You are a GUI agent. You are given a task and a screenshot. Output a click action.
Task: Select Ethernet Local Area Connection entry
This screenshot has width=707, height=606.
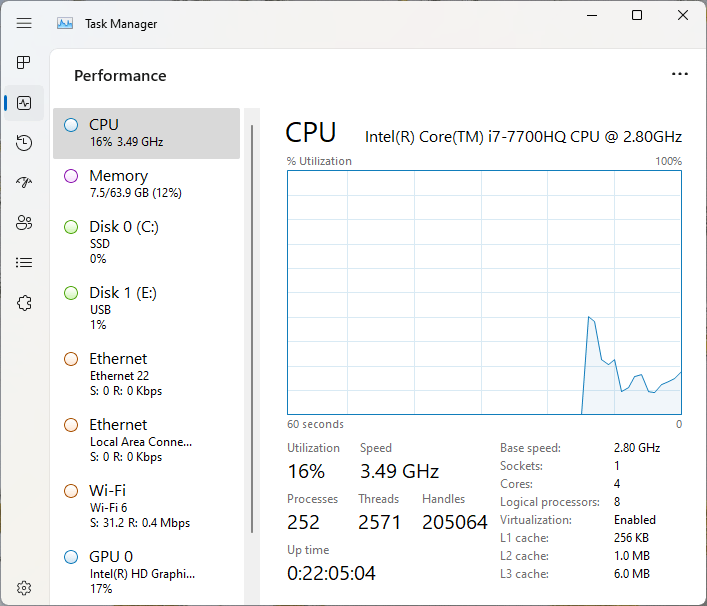click(x=147, y=441)
